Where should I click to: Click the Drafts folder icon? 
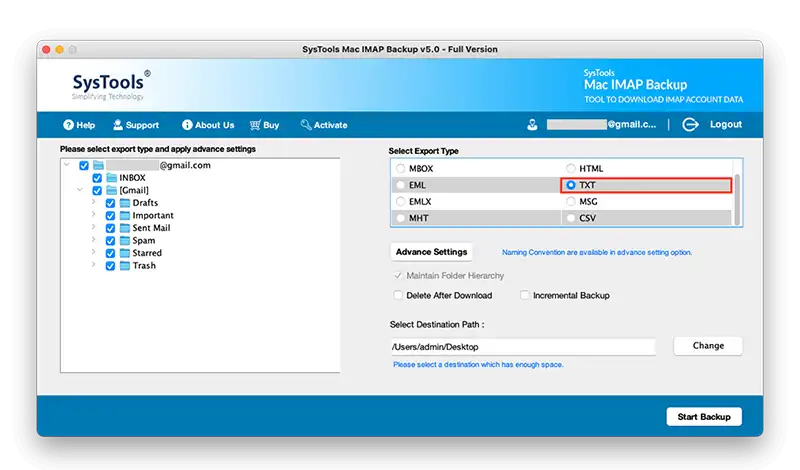coord(125,203)
